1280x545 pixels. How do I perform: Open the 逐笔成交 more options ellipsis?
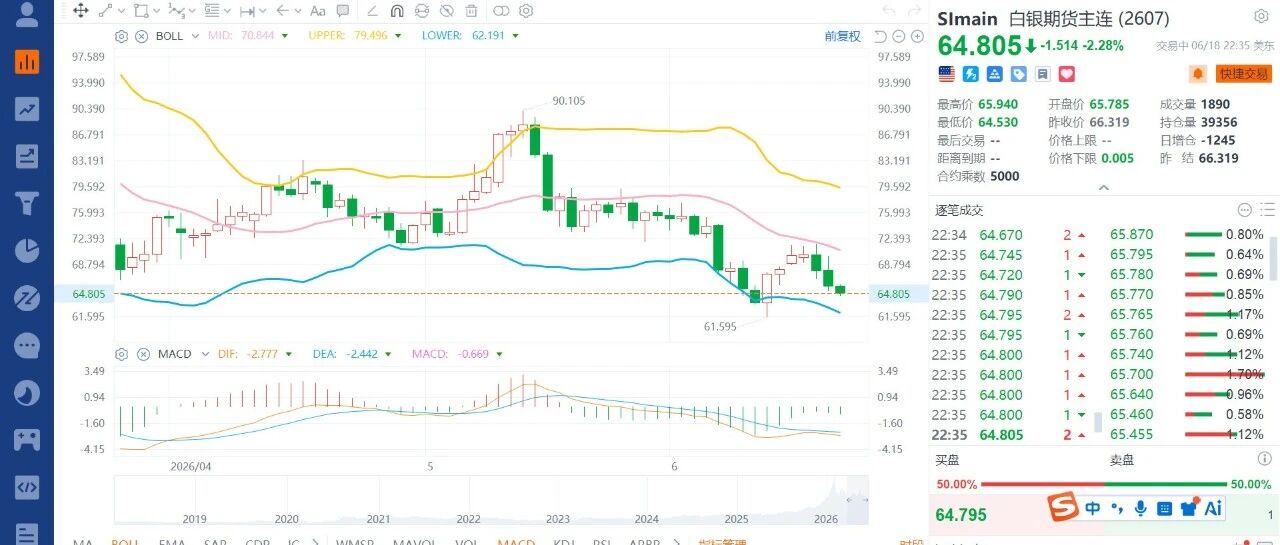[x=1244, y=210]
